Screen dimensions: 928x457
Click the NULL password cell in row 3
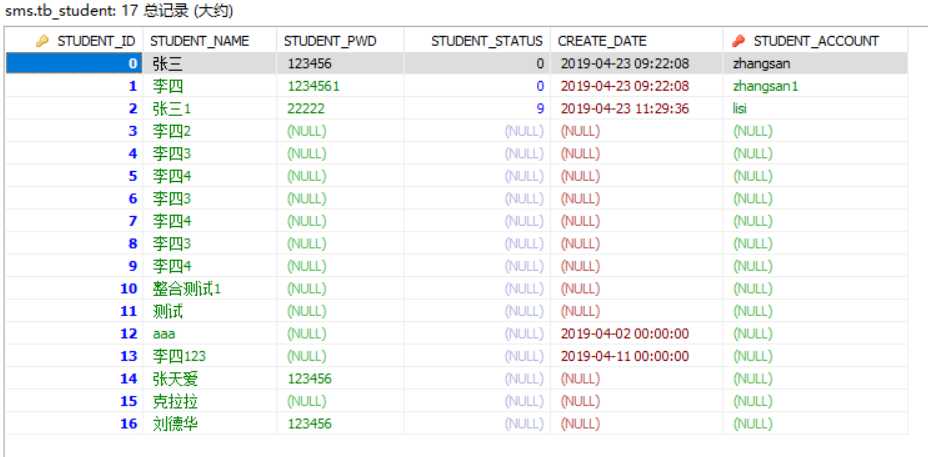[307, 131]
